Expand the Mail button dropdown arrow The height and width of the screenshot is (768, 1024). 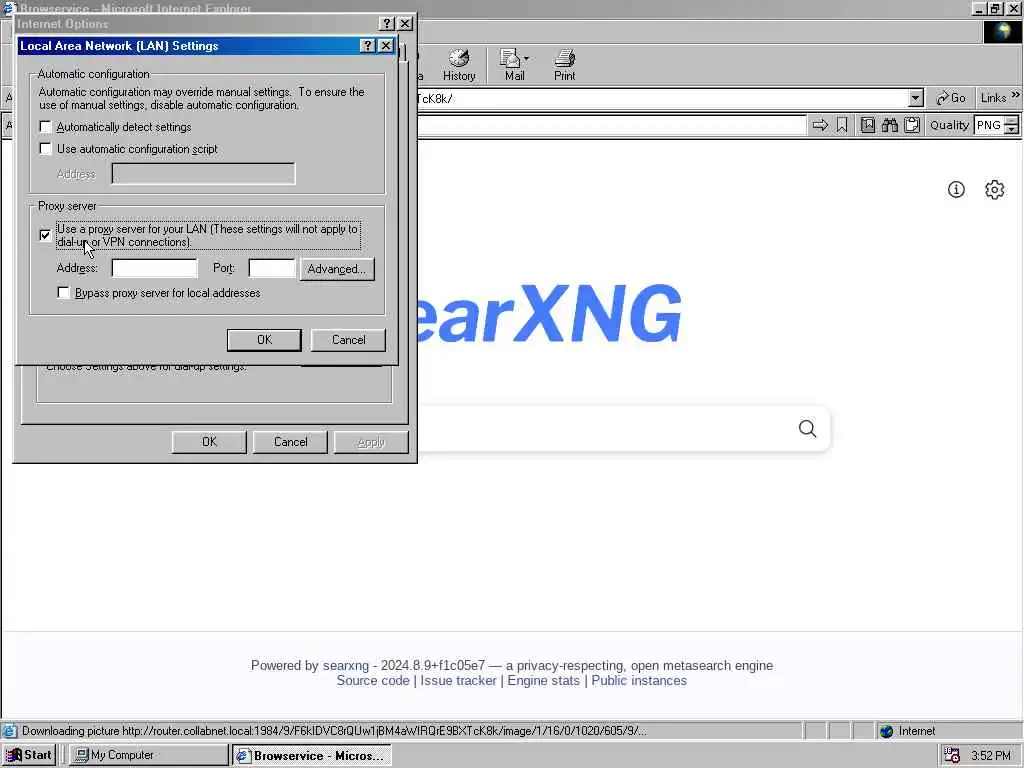[527, 58]
